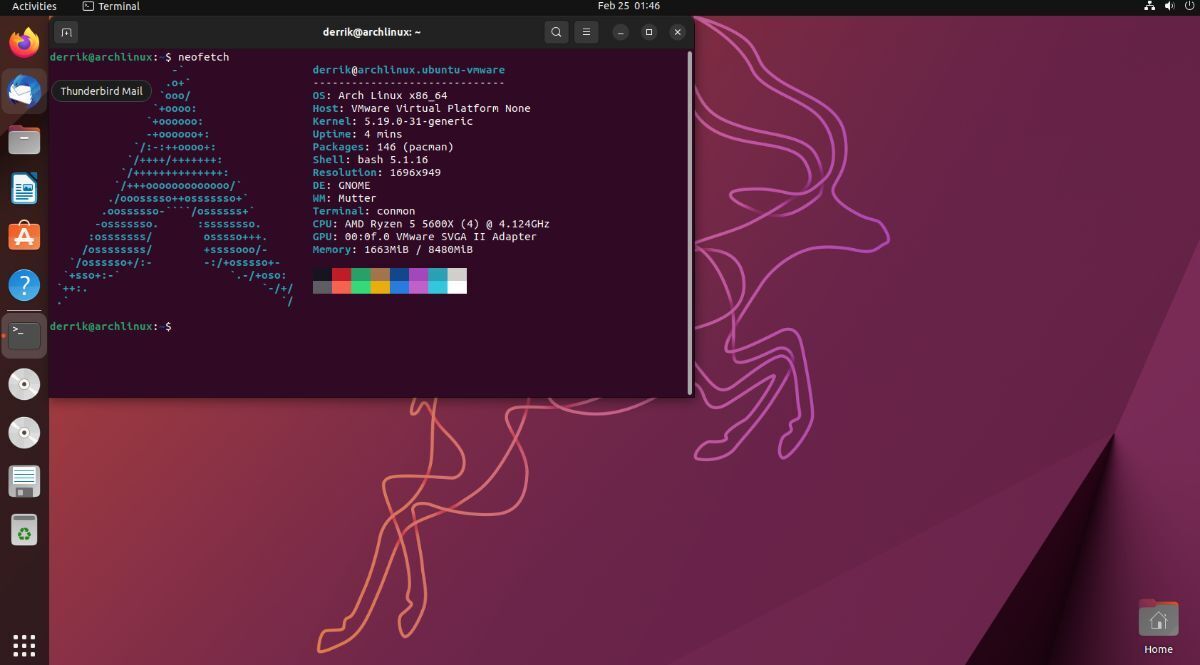Viewport: 1200px width, 665px height.
Task: Show Applications grid
Action: click(x=24, y=644)
